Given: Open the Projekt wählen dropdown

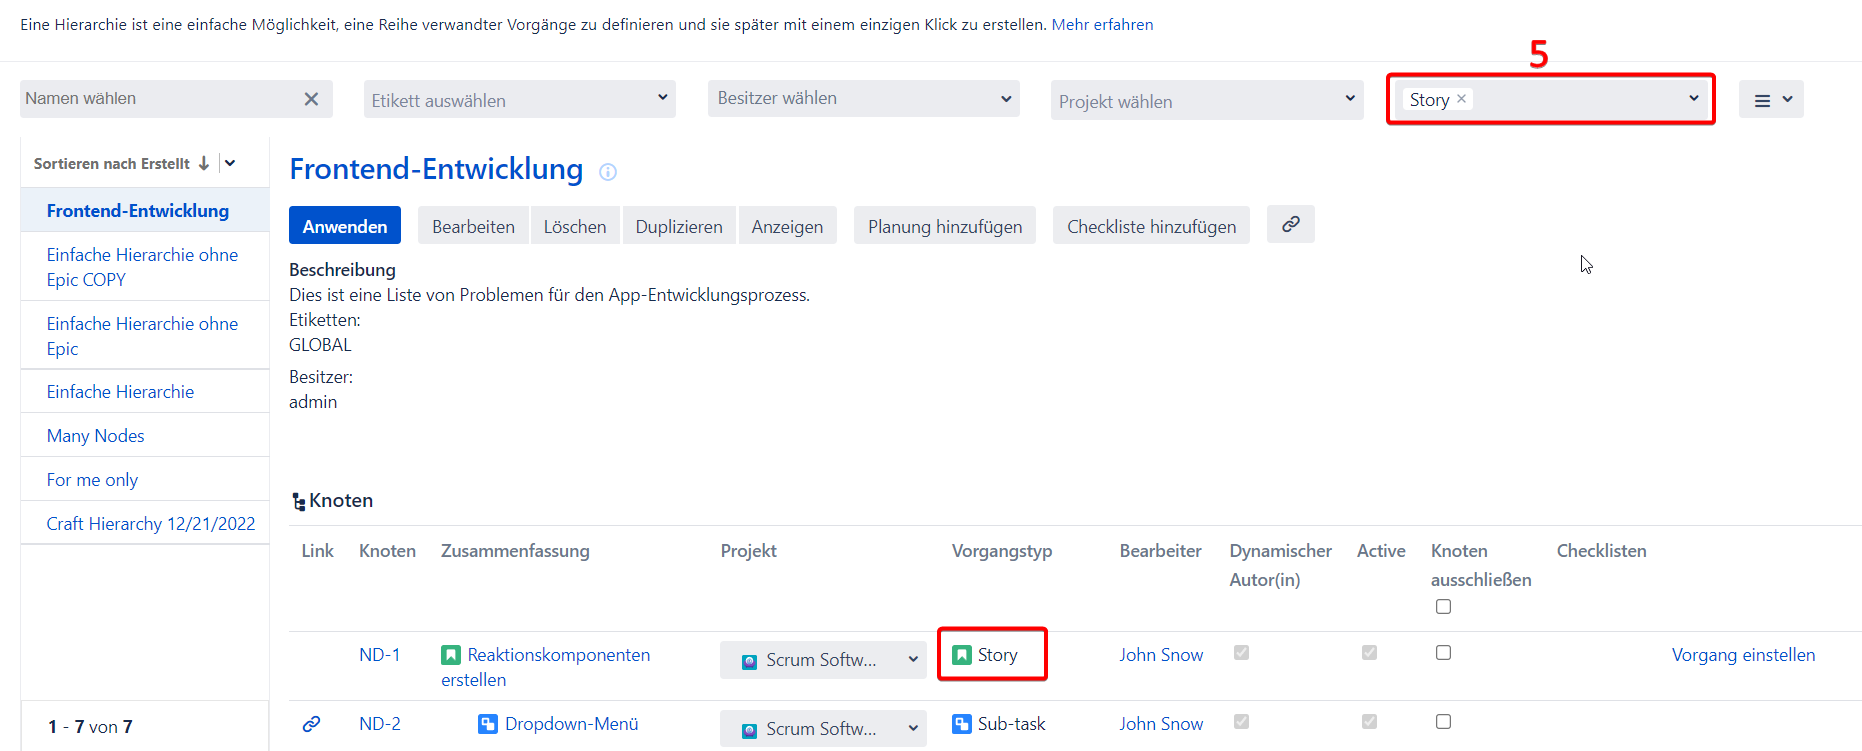Looking at the screenshot, I should coord(1206,101).
